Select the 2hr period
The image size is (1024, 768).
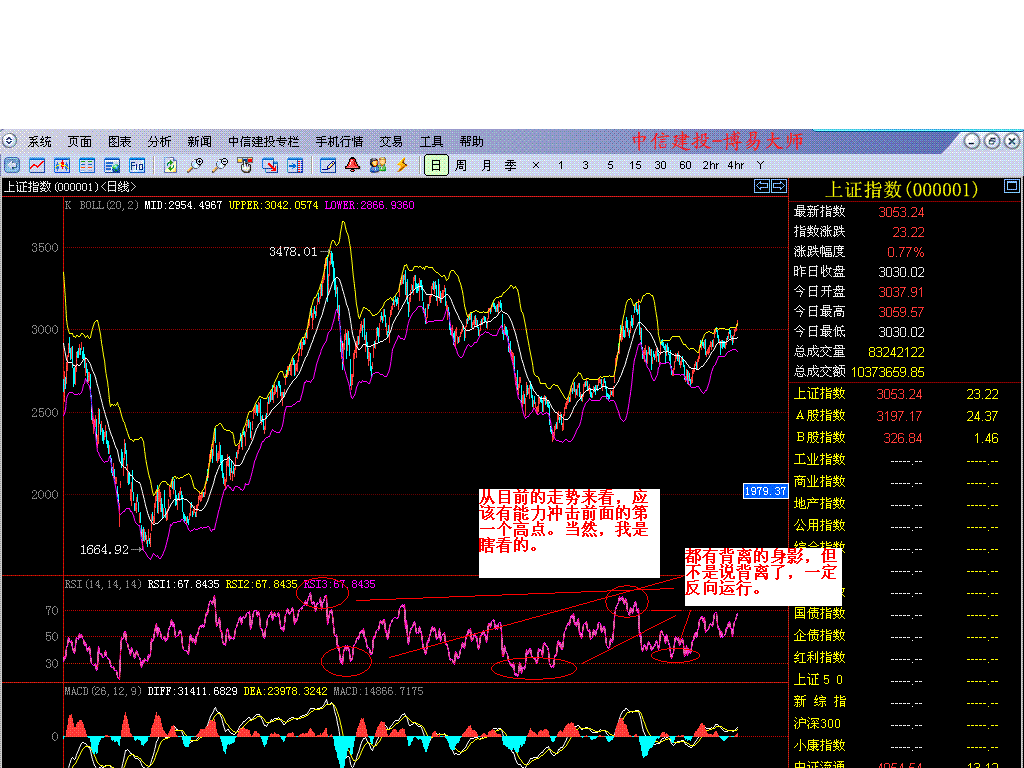click(x=711, y=165)
